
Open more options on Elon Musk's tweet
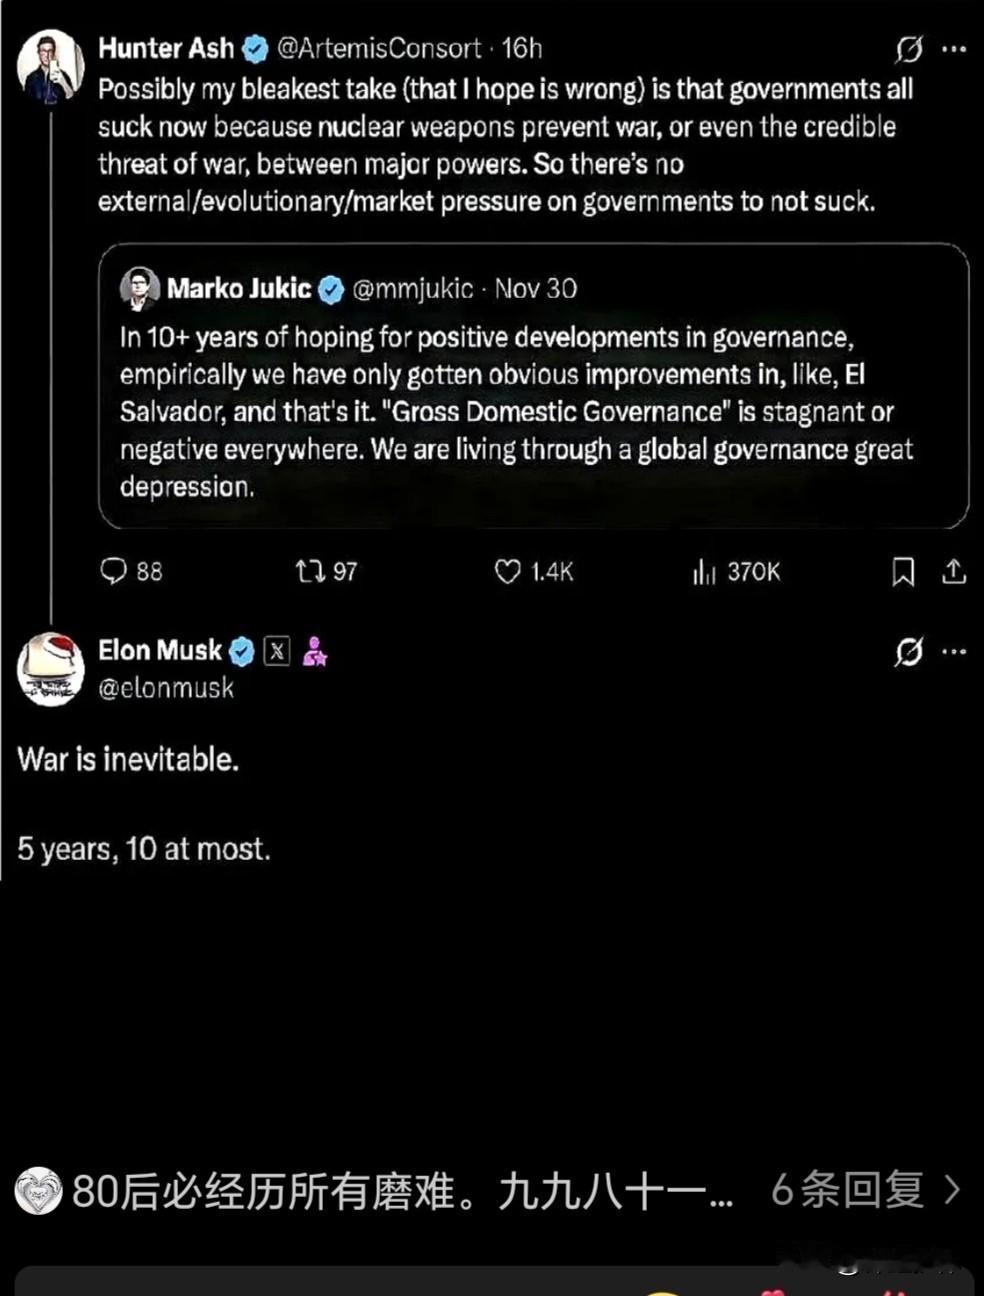pos(955,652)
